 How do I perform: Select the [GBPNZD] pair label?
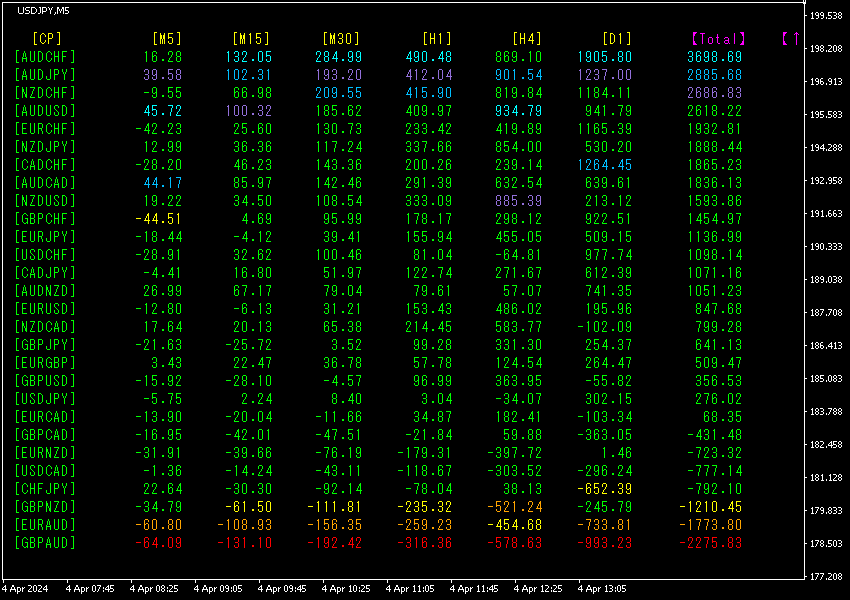pos(45,507)
